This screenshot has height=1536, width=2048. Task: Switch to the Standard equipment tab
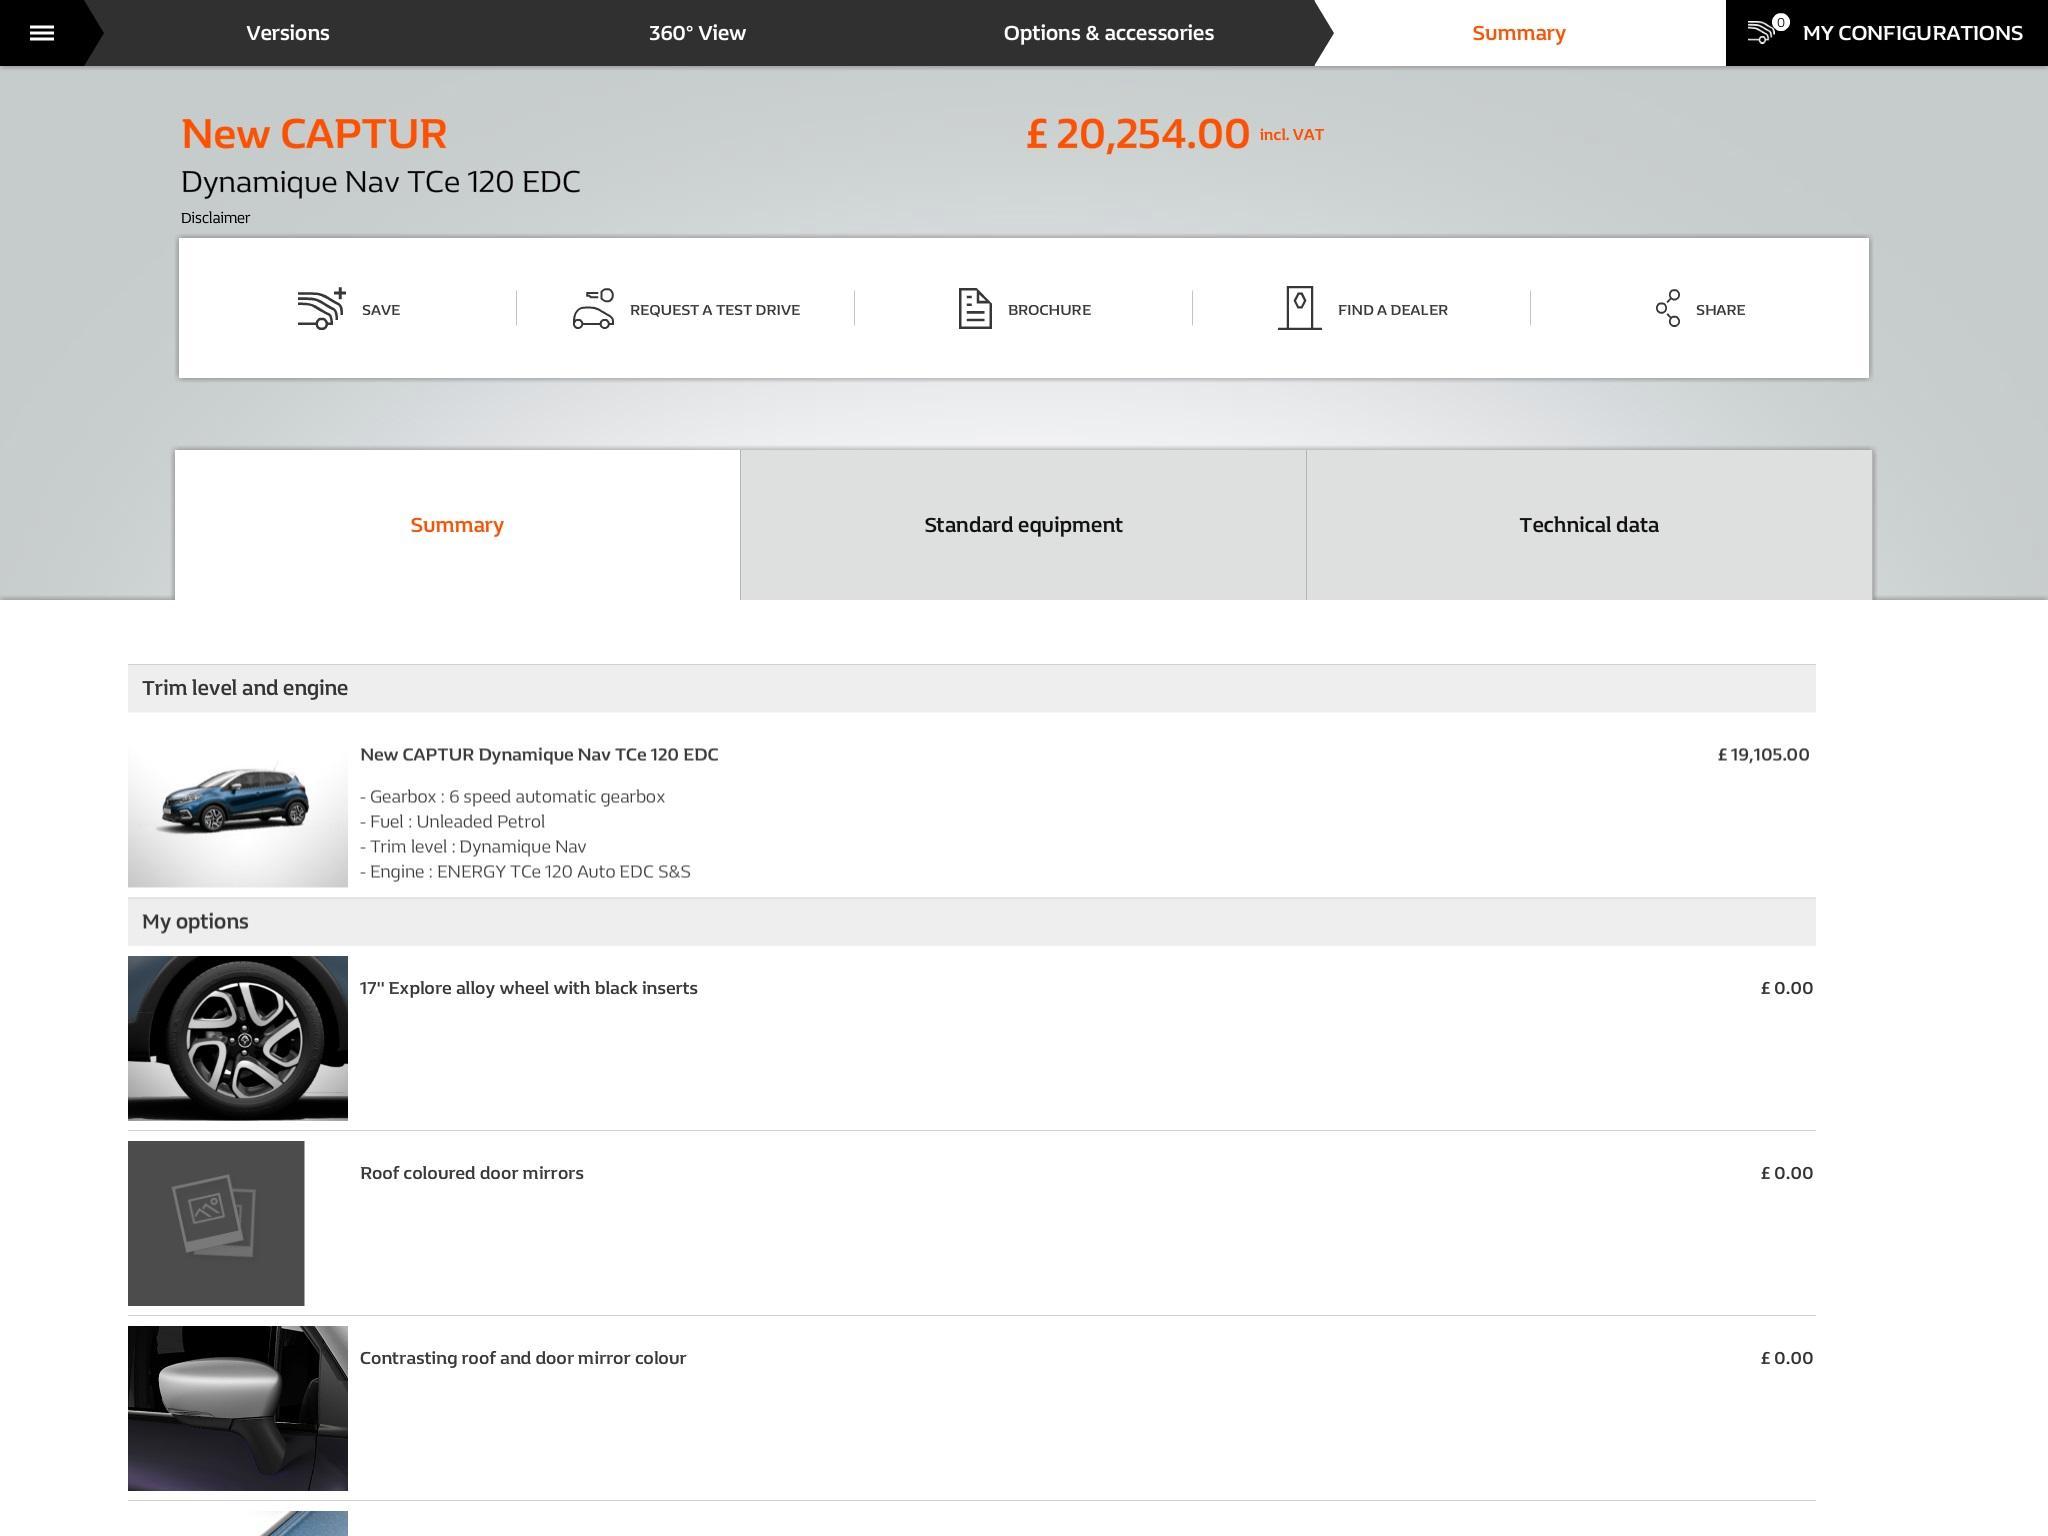pyautogui.click(x=1022, y=523)
